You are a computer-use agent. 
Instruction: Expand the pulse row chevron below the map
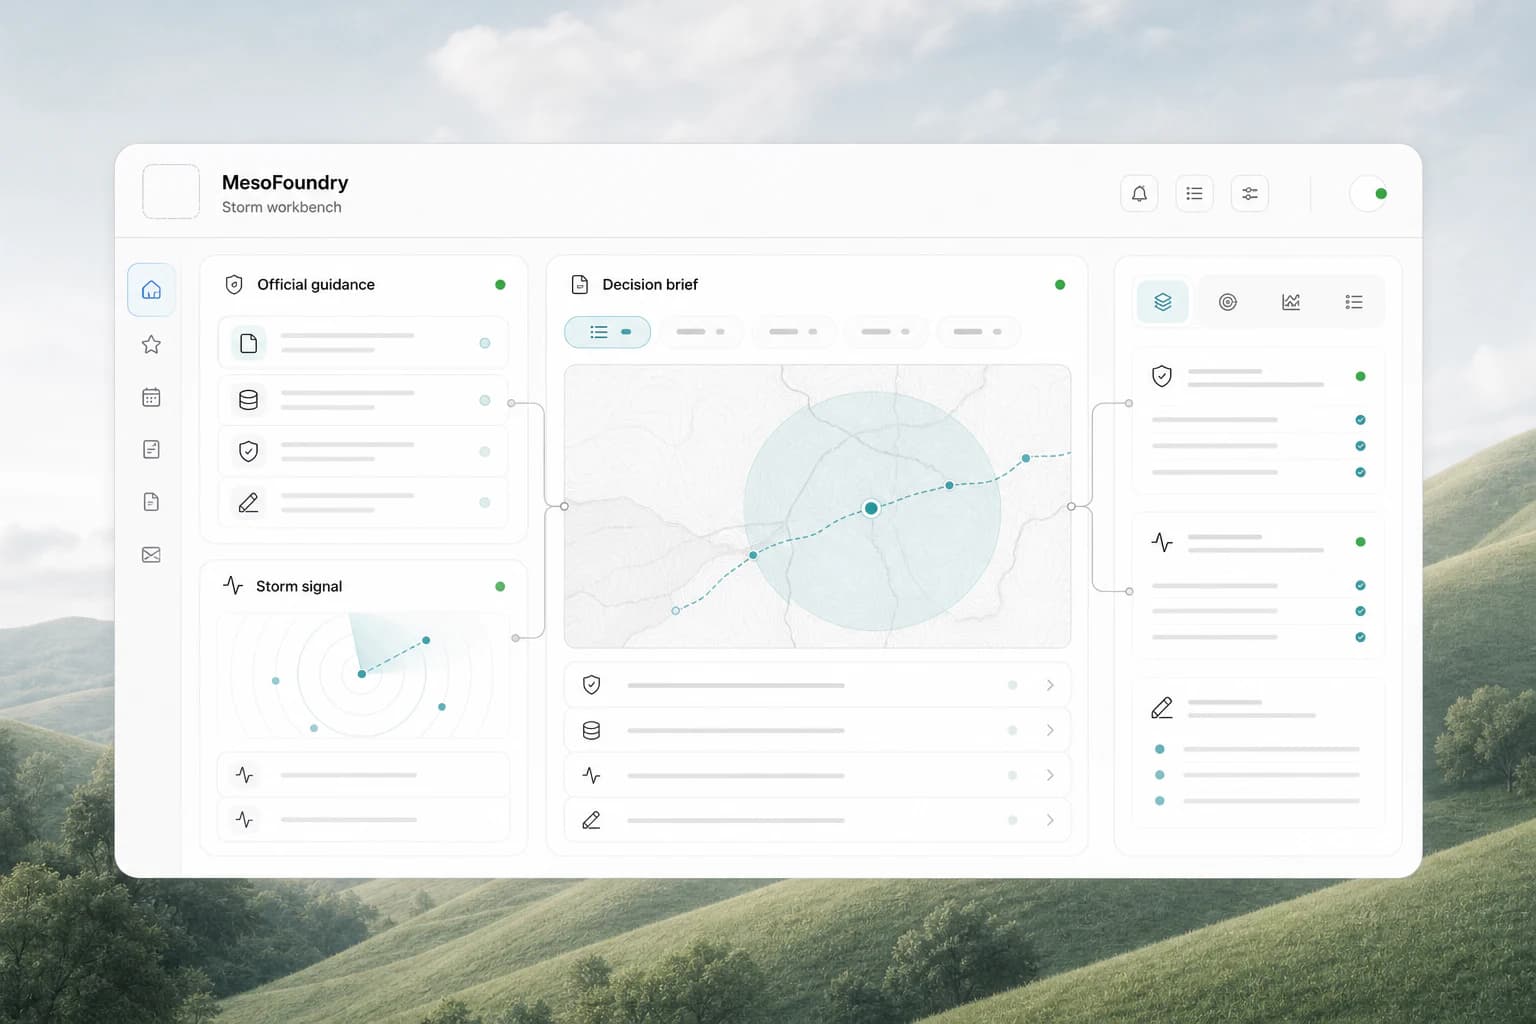click(1050, 775)
